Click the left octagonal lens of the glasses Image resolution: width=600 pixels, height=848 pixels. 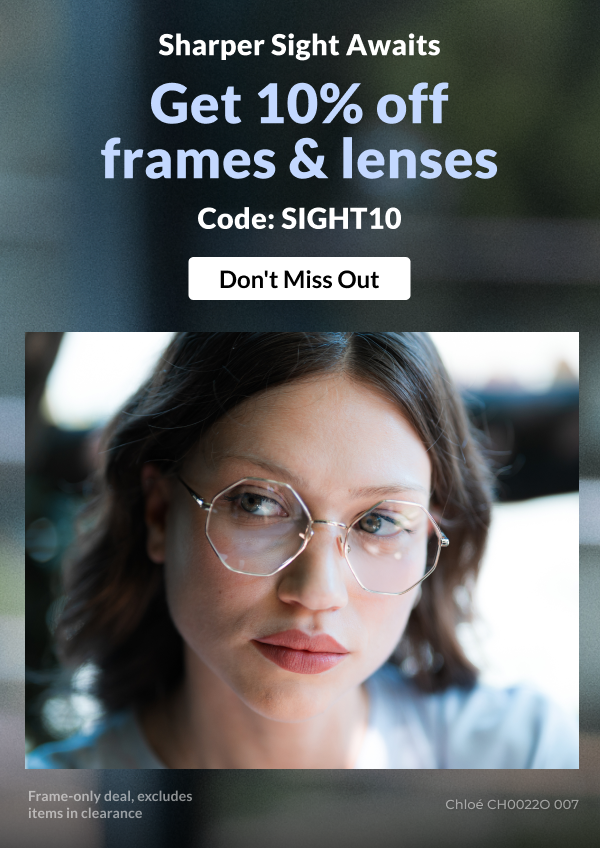(x=258, y=526)
